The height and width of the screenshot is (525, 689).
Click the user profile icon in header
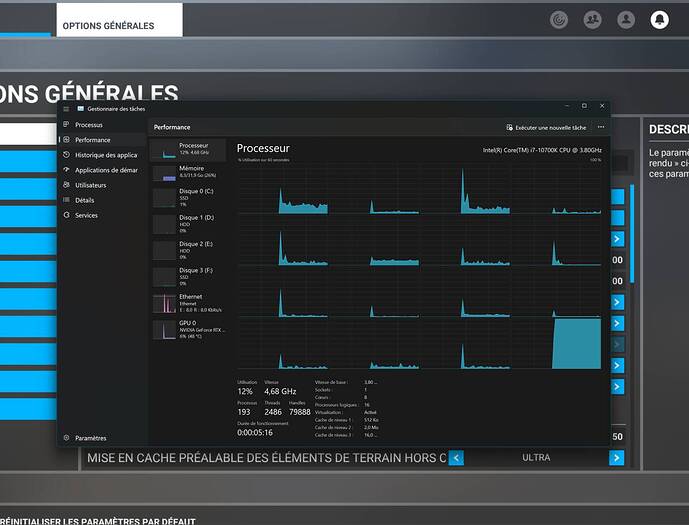(626, 19)
